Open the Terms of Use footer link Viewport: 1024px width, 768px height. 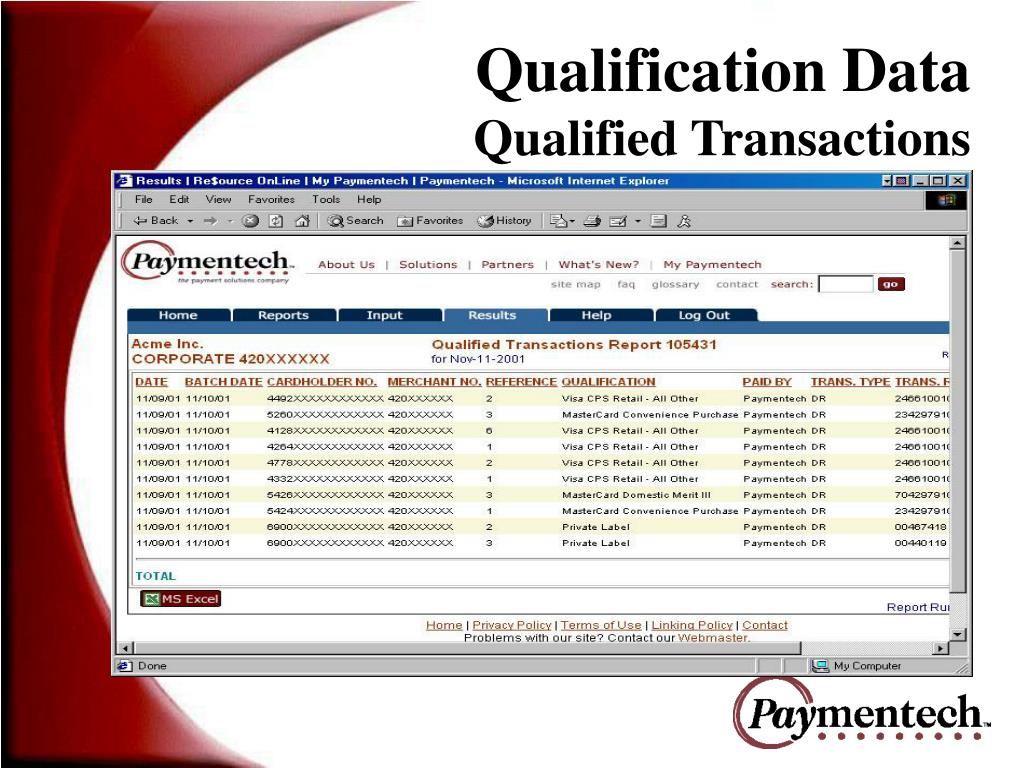coord(601,625)
